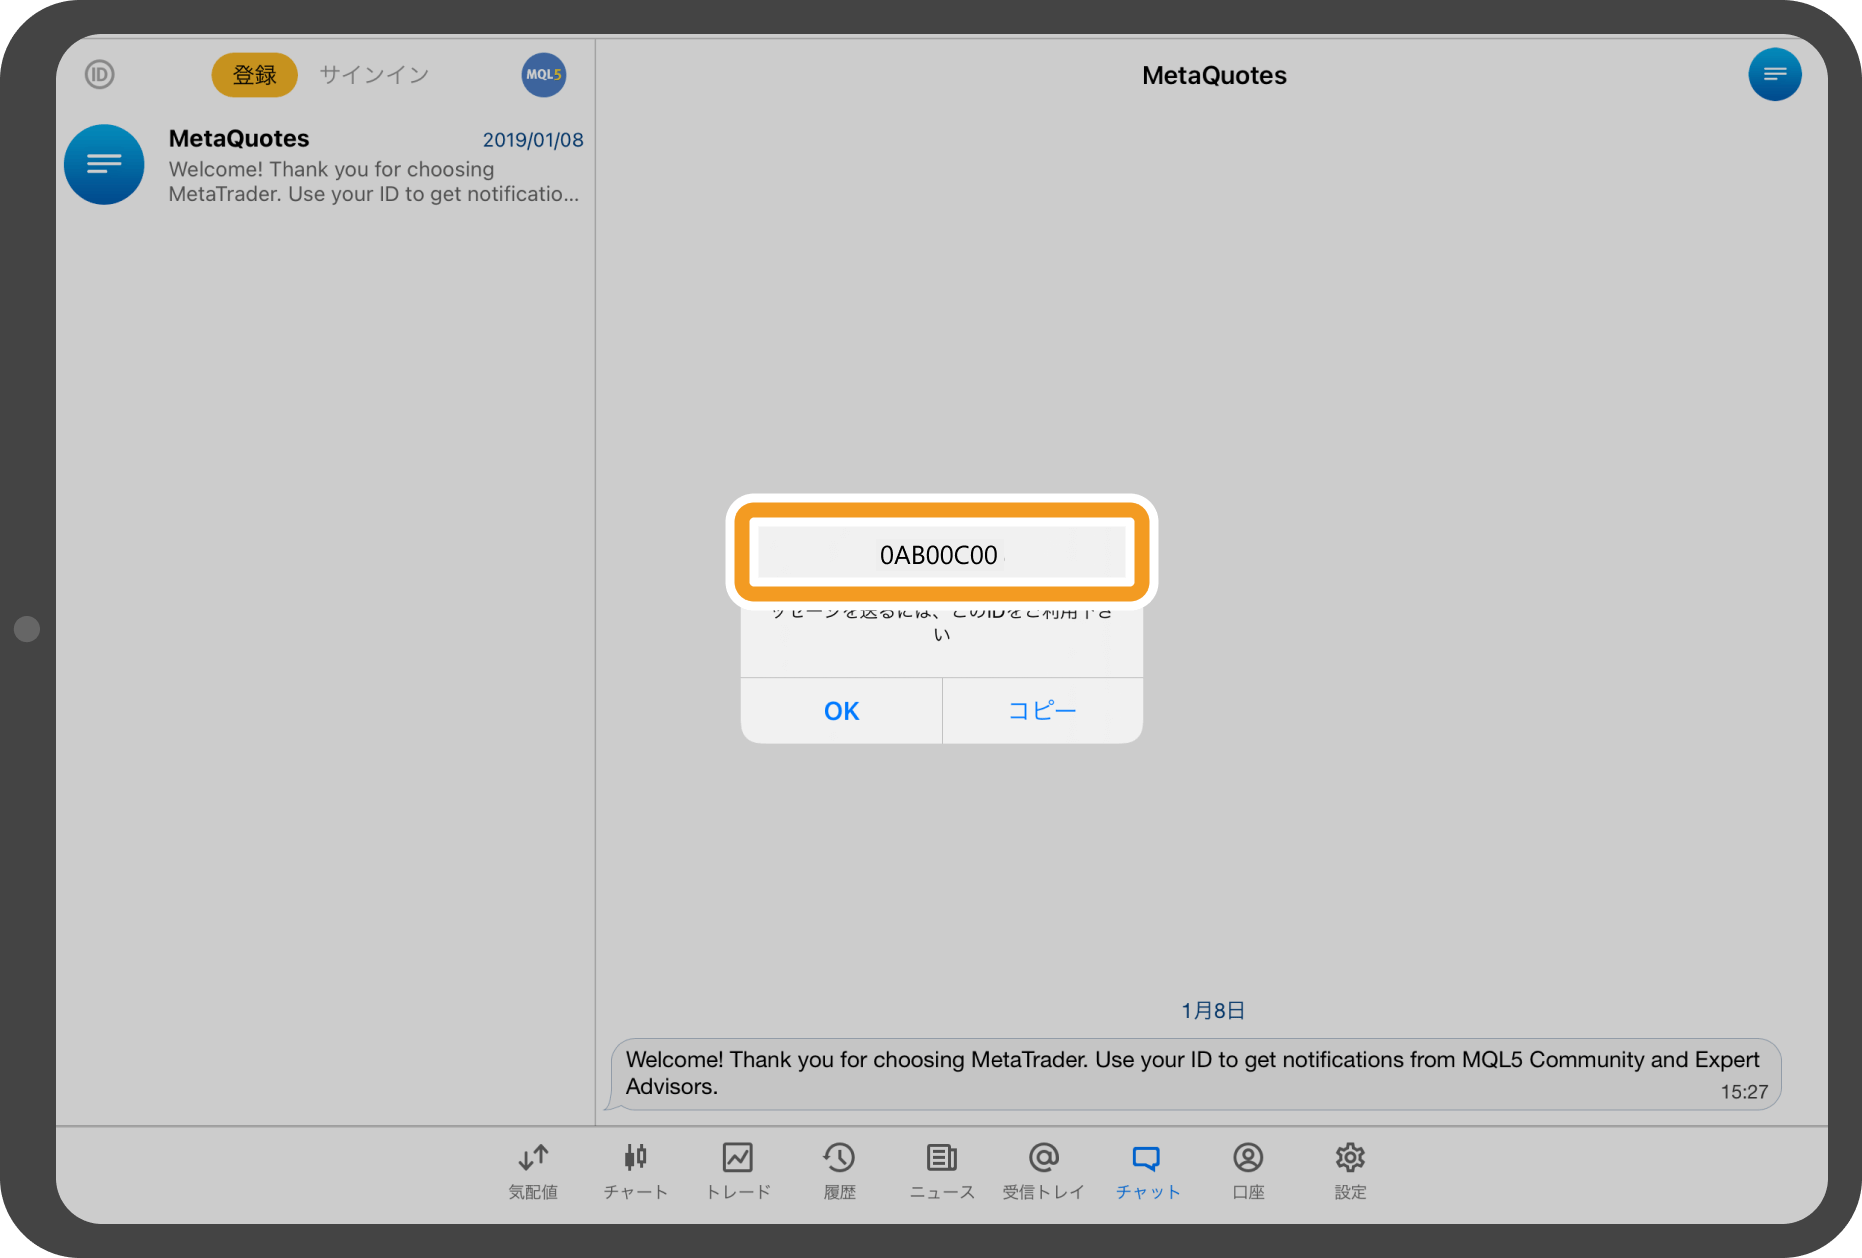Select the チャット chat tab

(1147, 1171)
